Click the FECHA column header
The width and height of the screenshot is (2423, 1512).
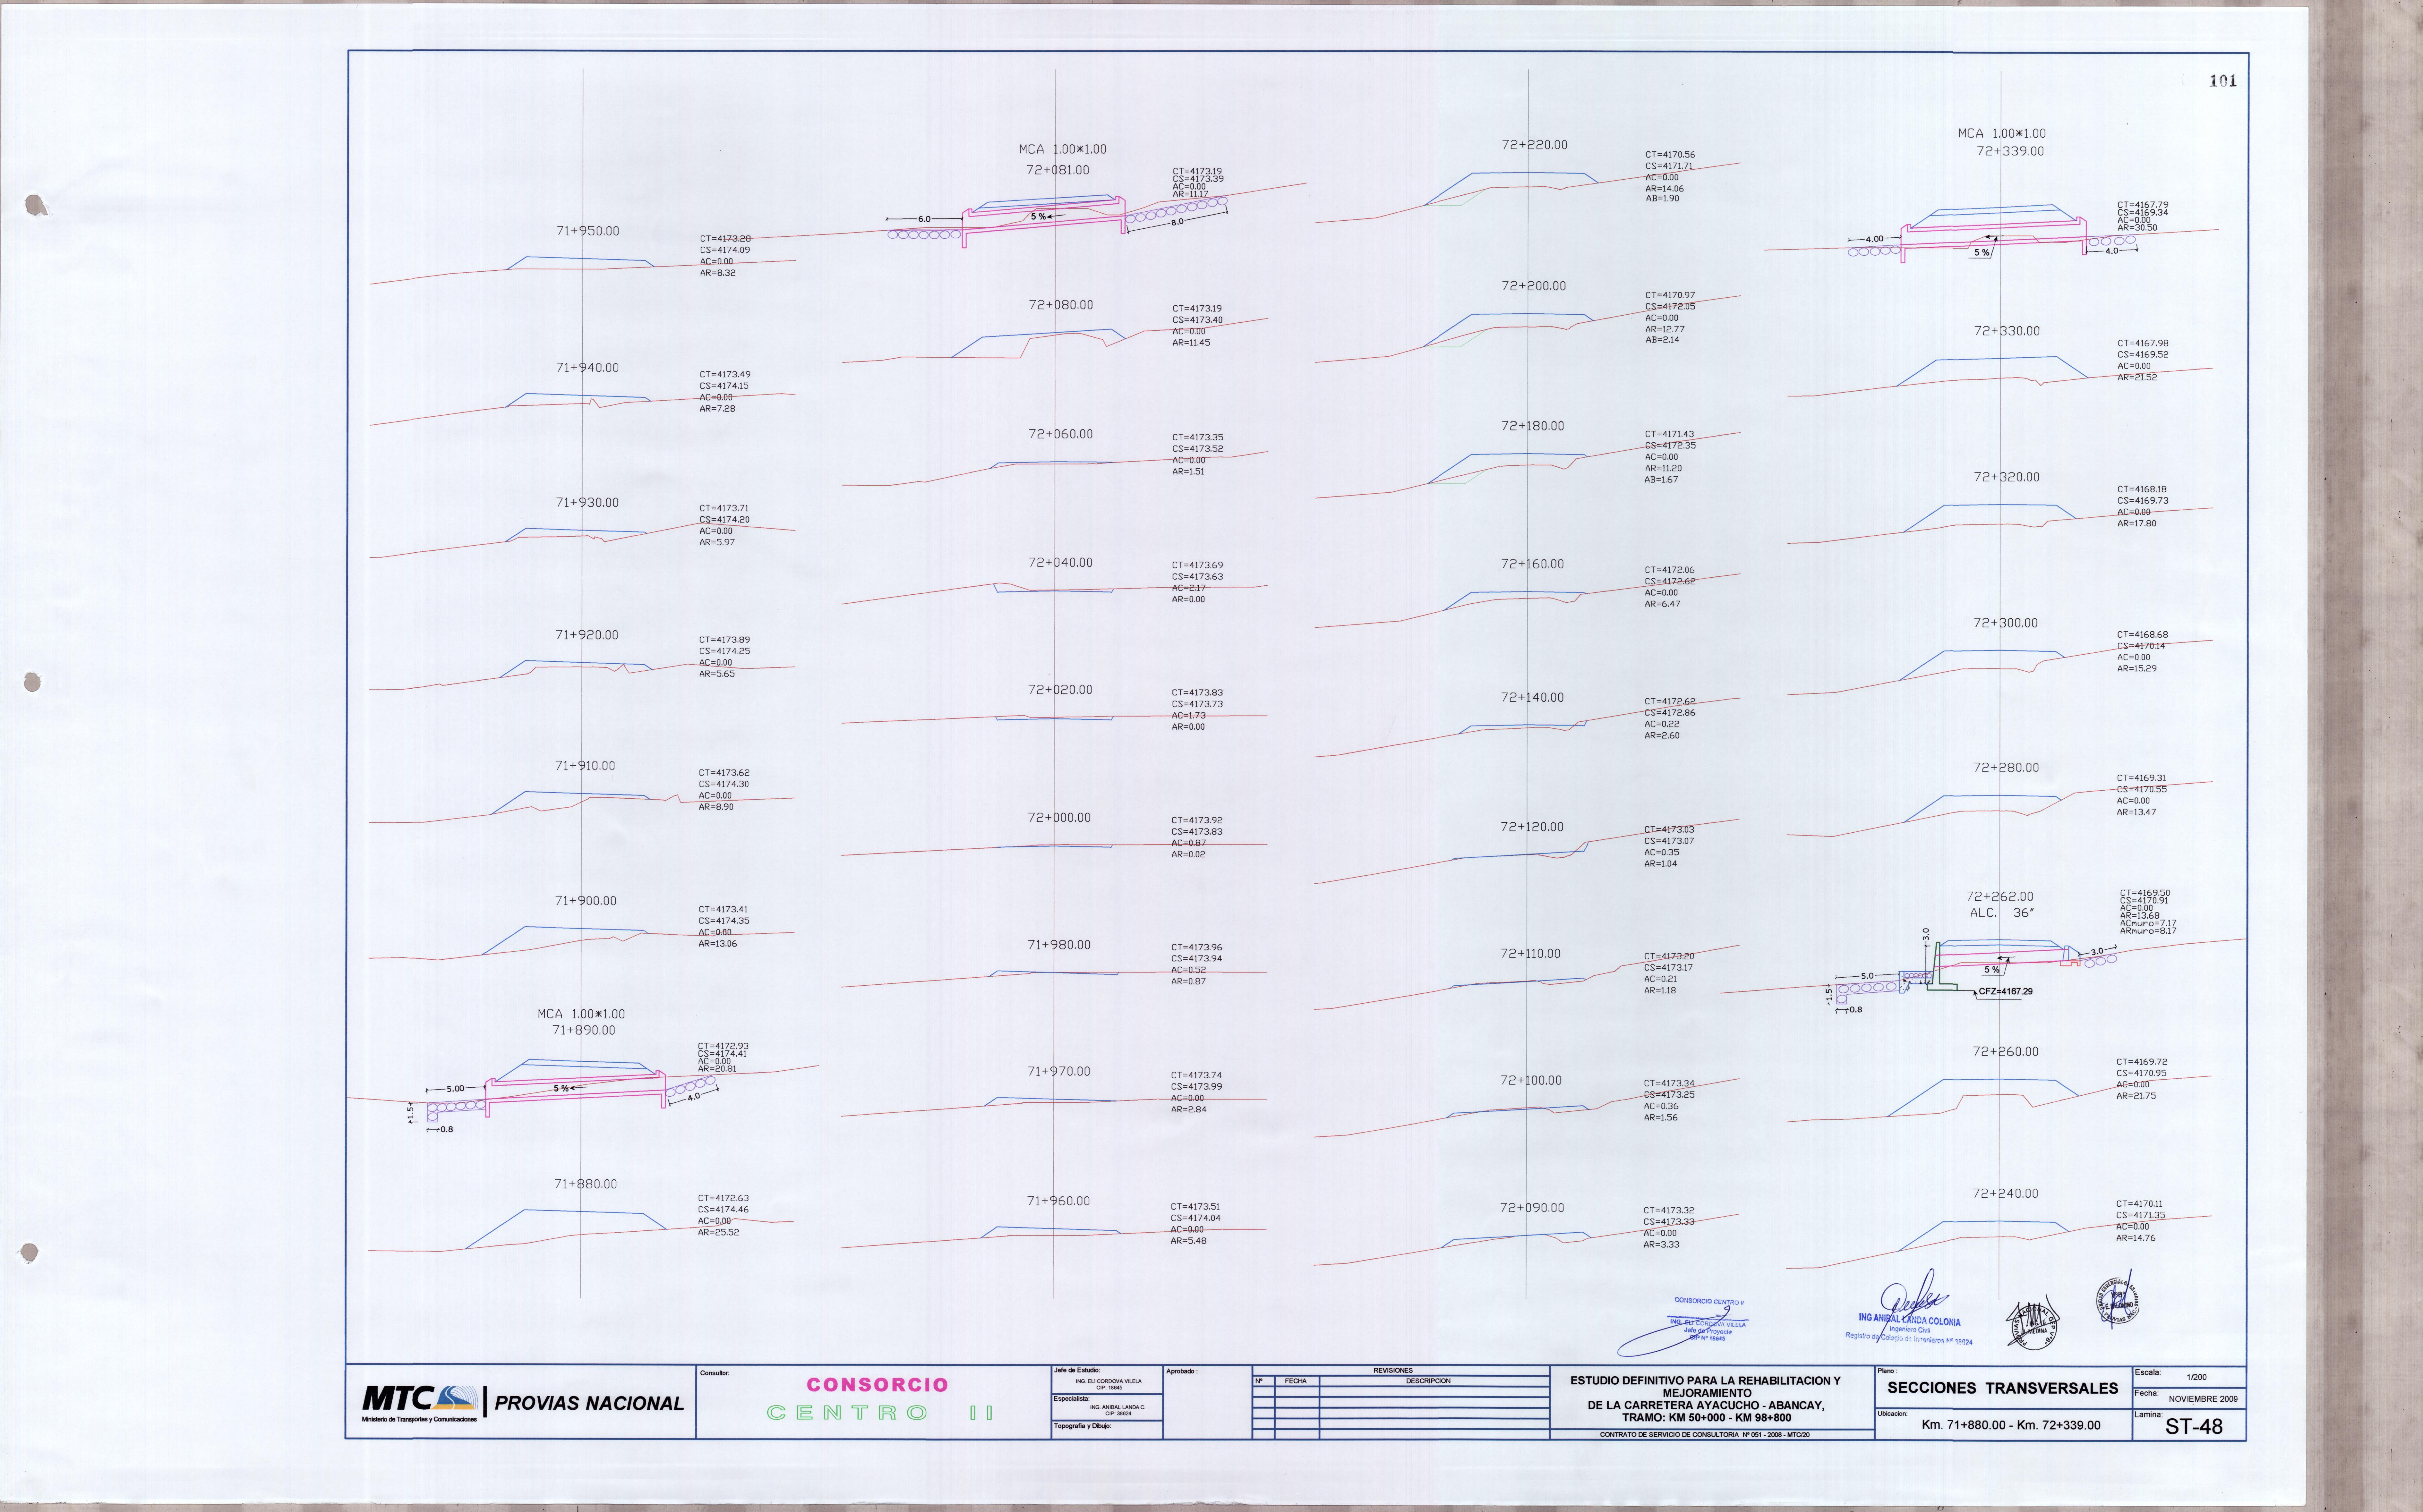click(1296, 1381)
